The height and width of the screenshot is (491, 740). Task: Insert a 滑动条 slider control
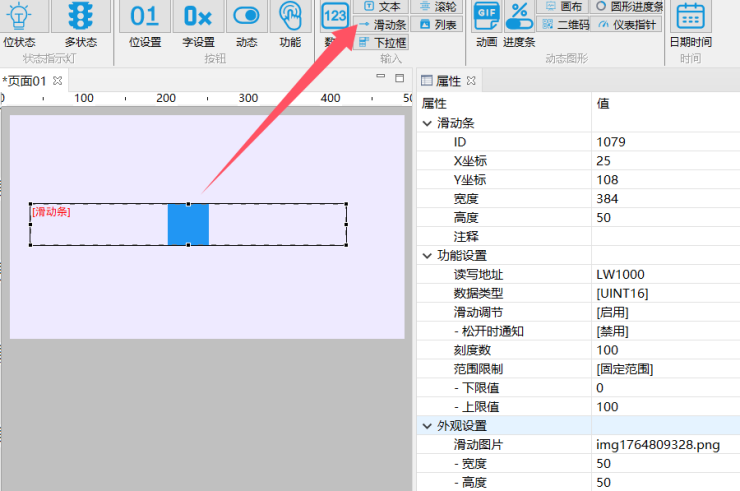[x=381, y=25]
